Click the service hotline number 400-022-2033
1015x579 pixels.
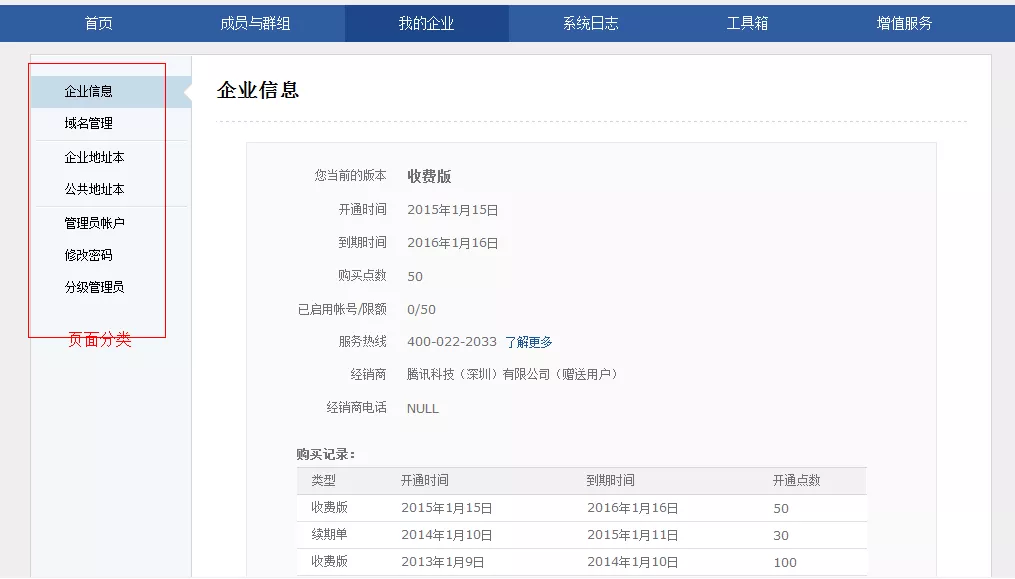(x=451, y=342)
